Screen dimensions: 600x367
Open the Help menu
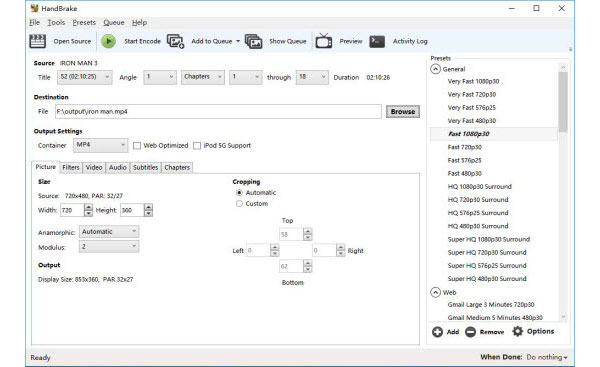[139, 23]
